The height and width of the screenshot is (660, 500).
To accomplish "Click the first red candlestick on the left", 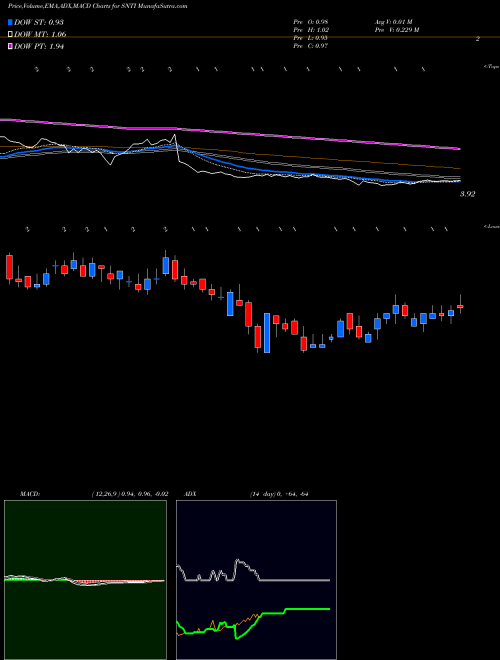I will [x=9, y=267].
